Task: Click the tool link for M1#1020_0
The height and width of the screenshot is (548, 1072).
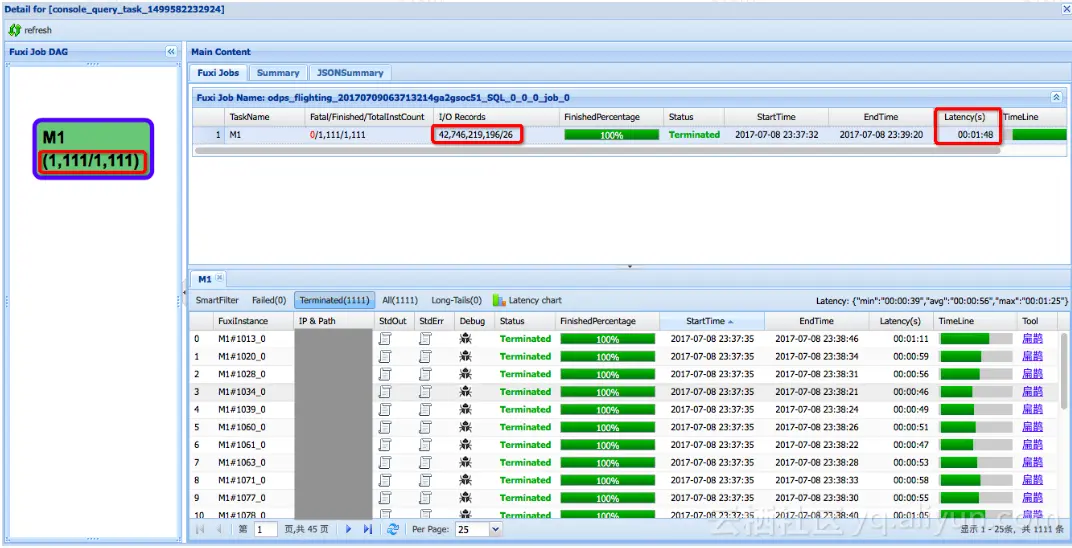Action: pos(1032,357)
